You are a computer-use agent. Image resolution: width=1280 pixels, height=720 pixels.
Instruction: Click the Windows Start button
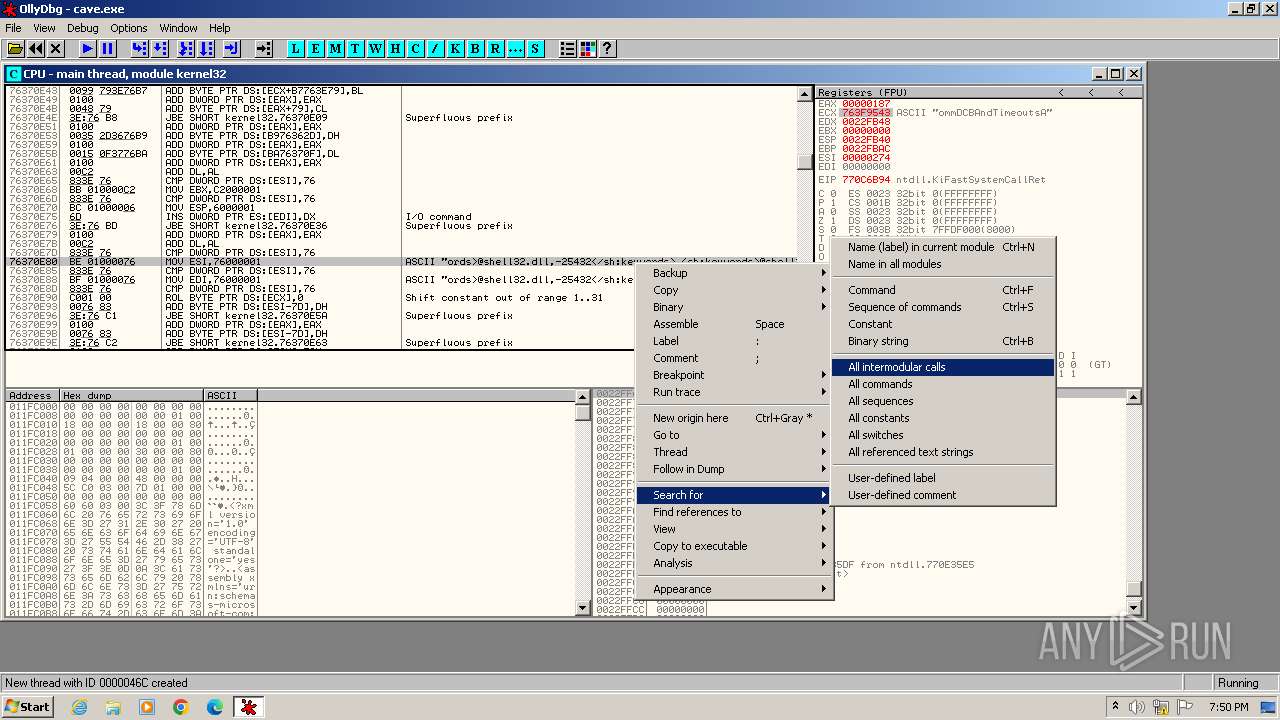point(28,707)
